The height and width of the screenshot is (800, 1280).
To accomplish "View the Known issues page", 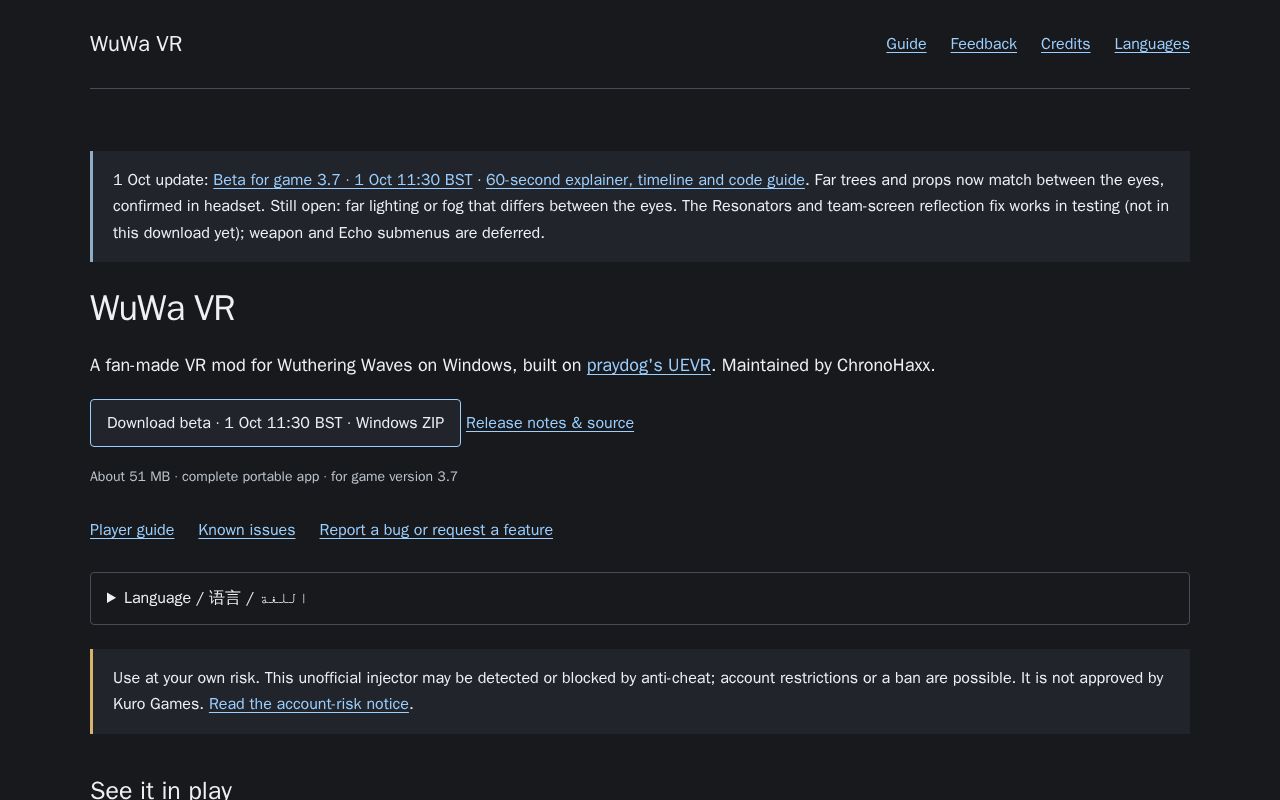I will click(x=247, y=530).
